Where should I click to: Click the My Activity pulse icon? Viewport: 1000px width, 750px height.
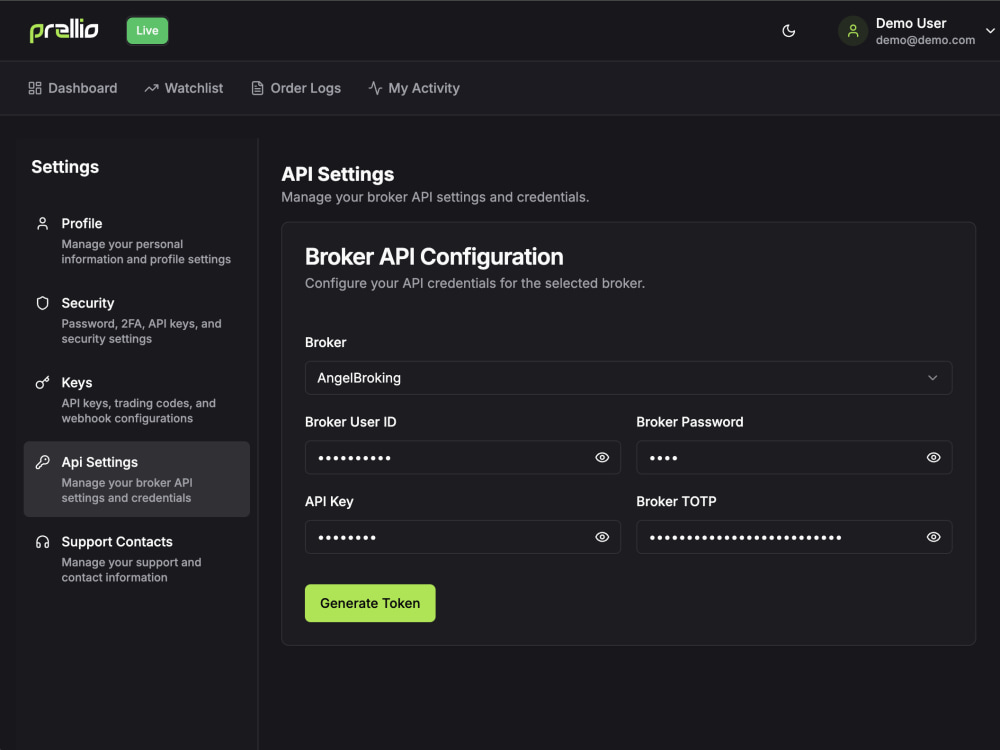tap(375, 88)
